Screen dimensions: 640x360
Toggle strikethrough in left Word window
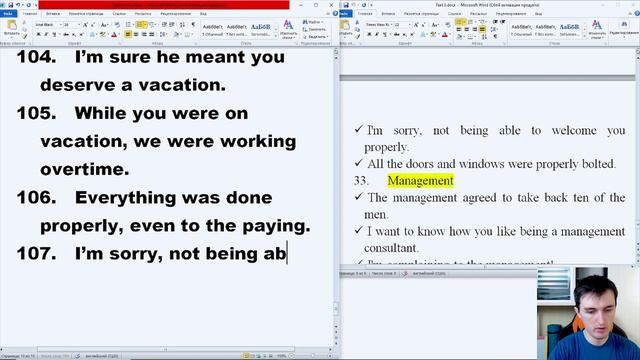coord(66,35)
